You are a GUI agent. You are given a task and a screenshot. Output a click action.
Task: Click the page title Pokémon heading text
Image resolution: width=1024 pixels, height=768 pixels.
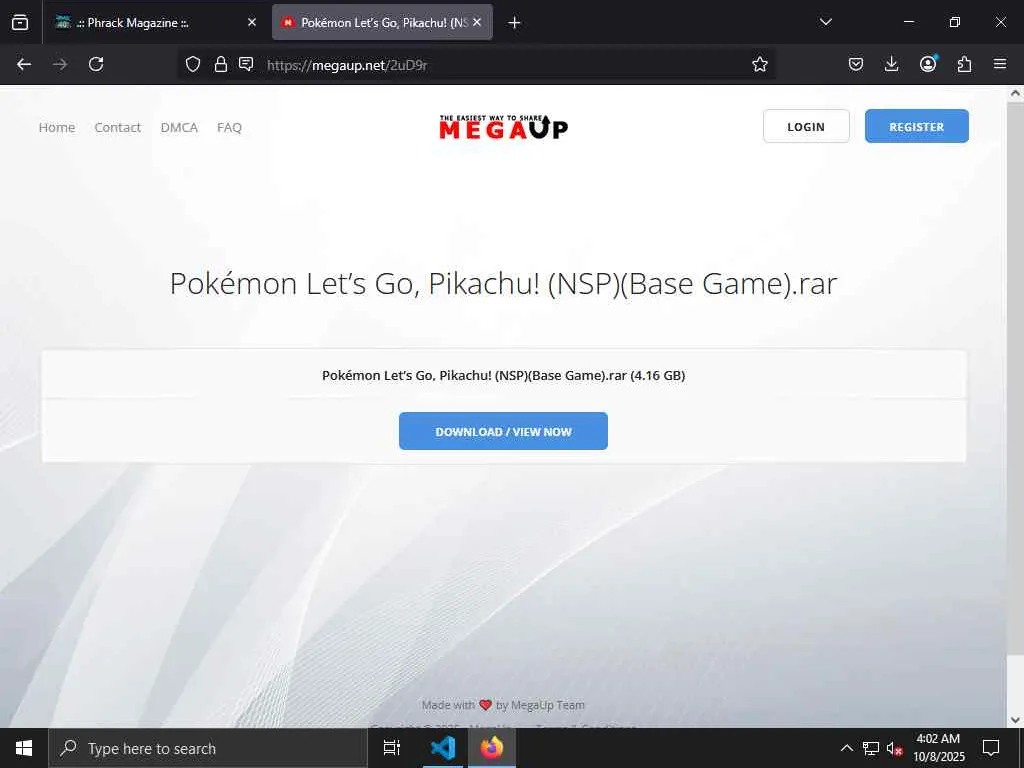503,283
